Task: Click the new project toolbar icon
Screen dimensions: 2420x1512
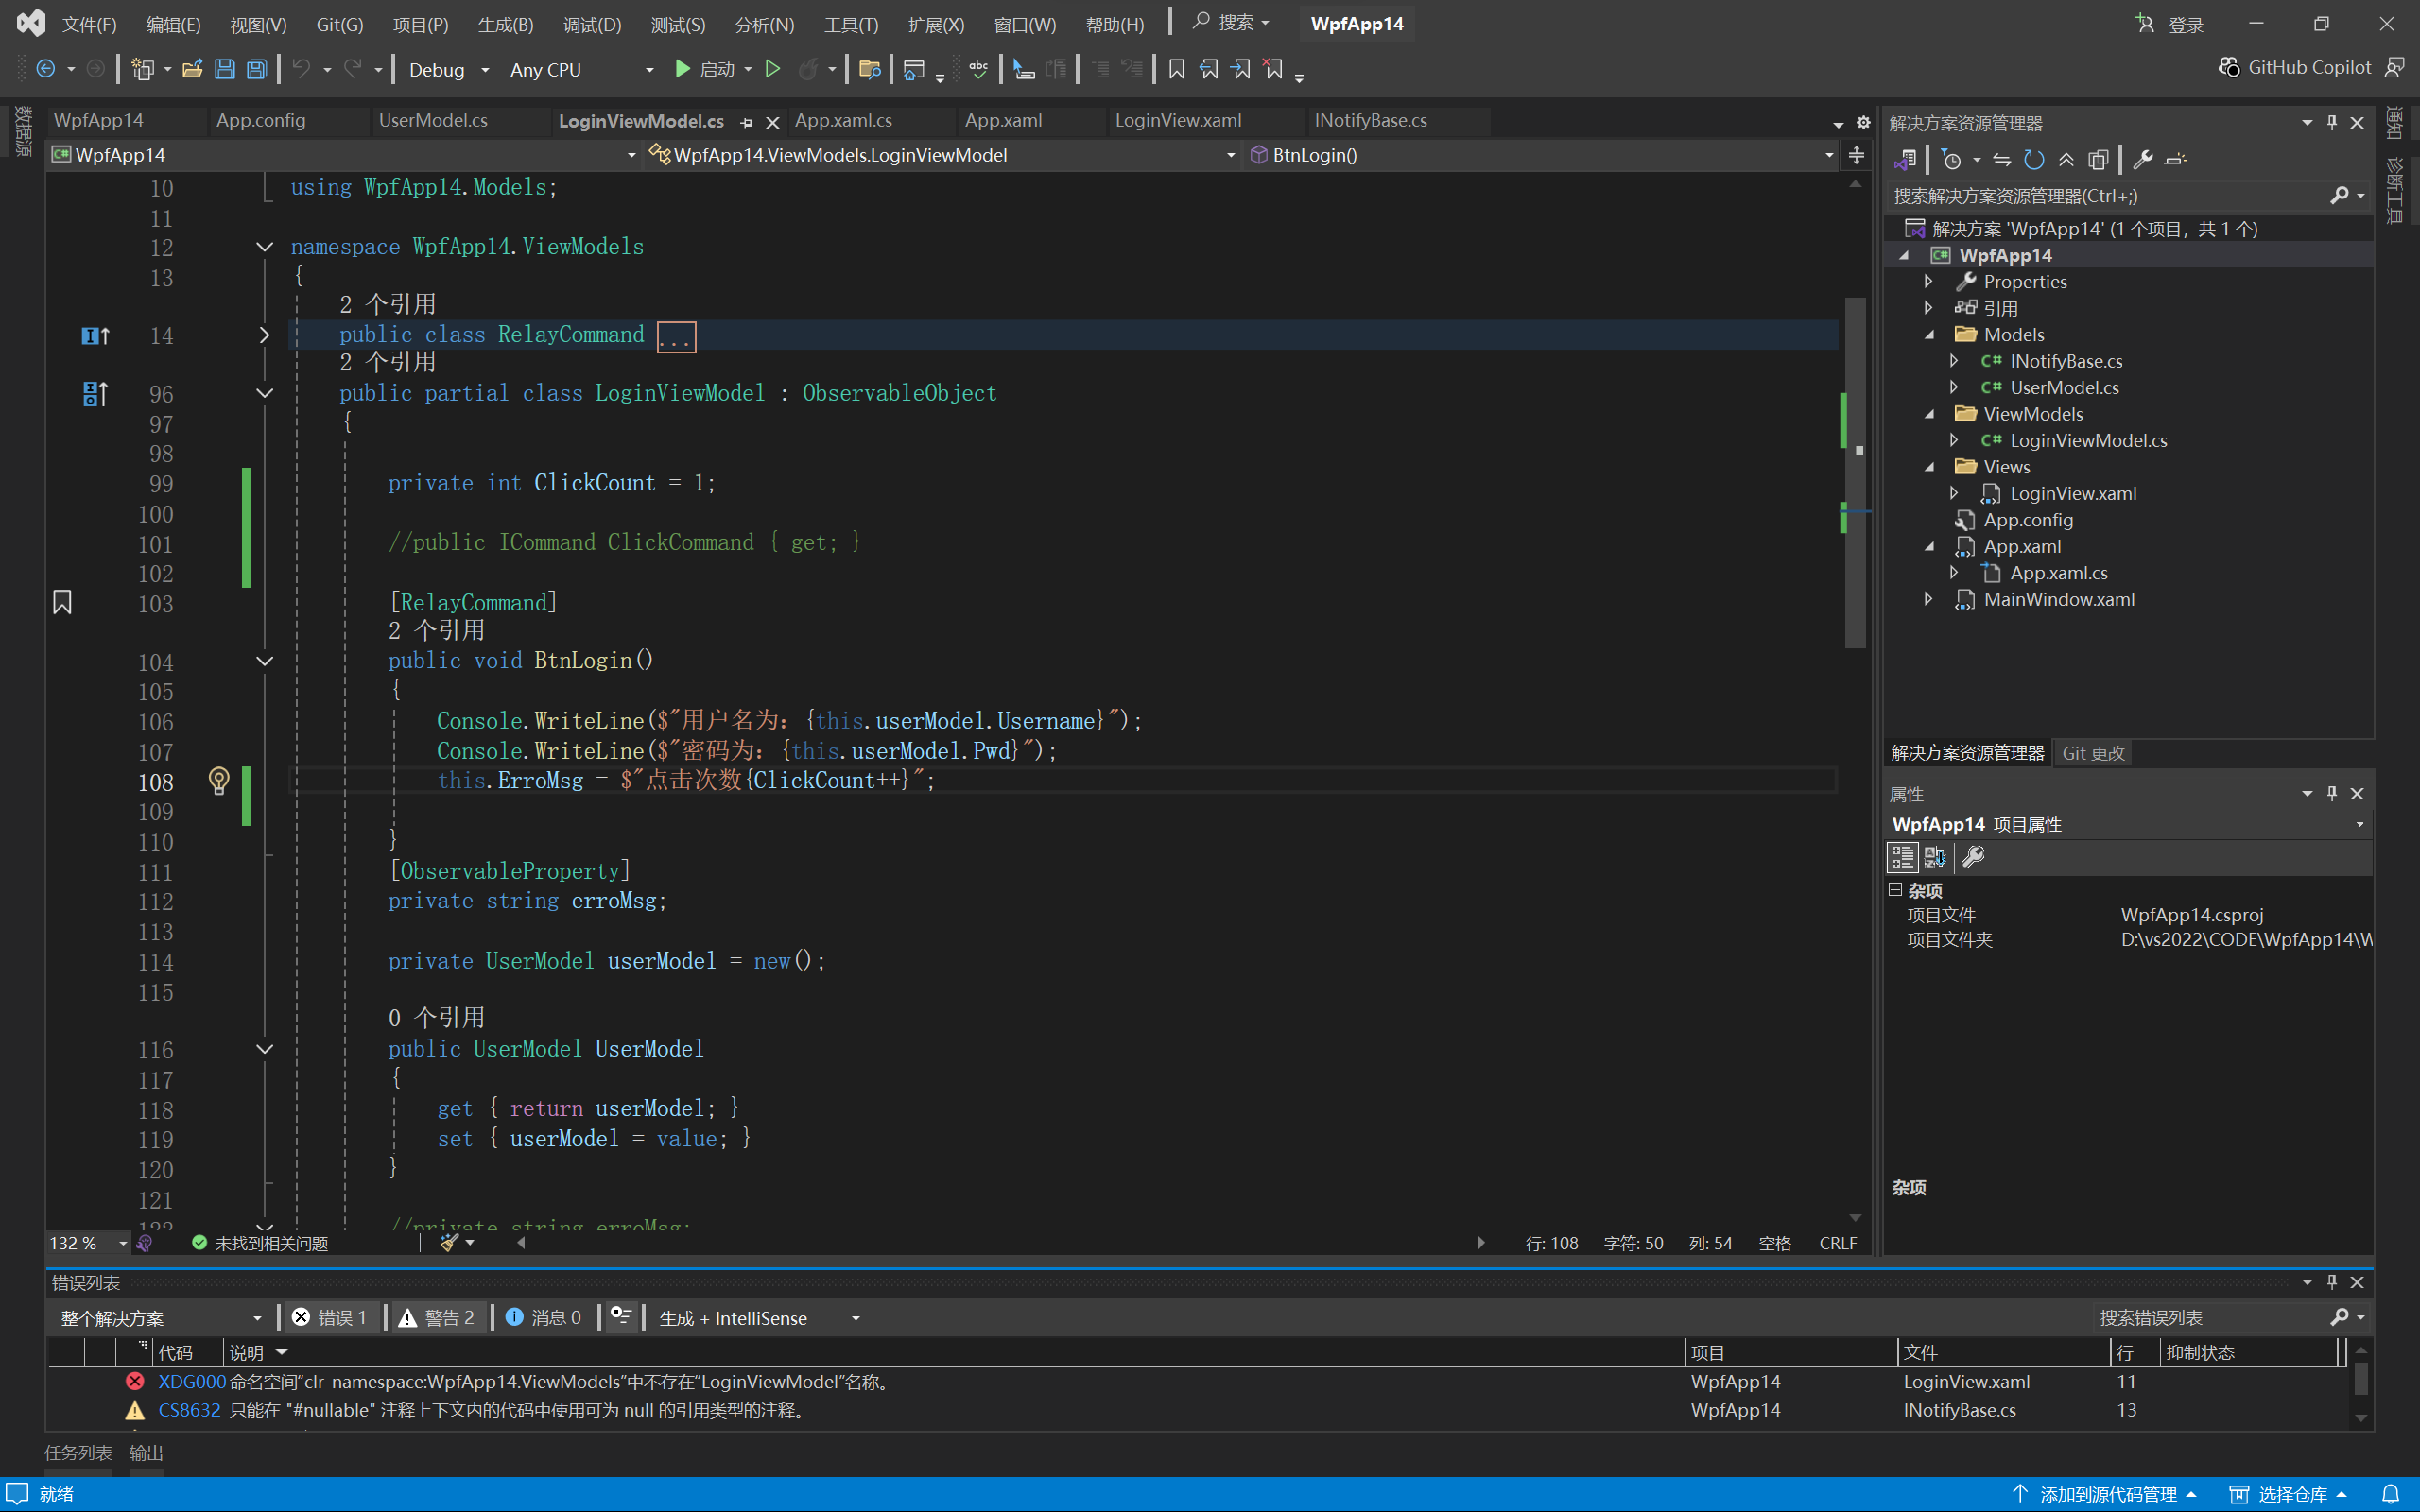Action: tap(143, 69)
